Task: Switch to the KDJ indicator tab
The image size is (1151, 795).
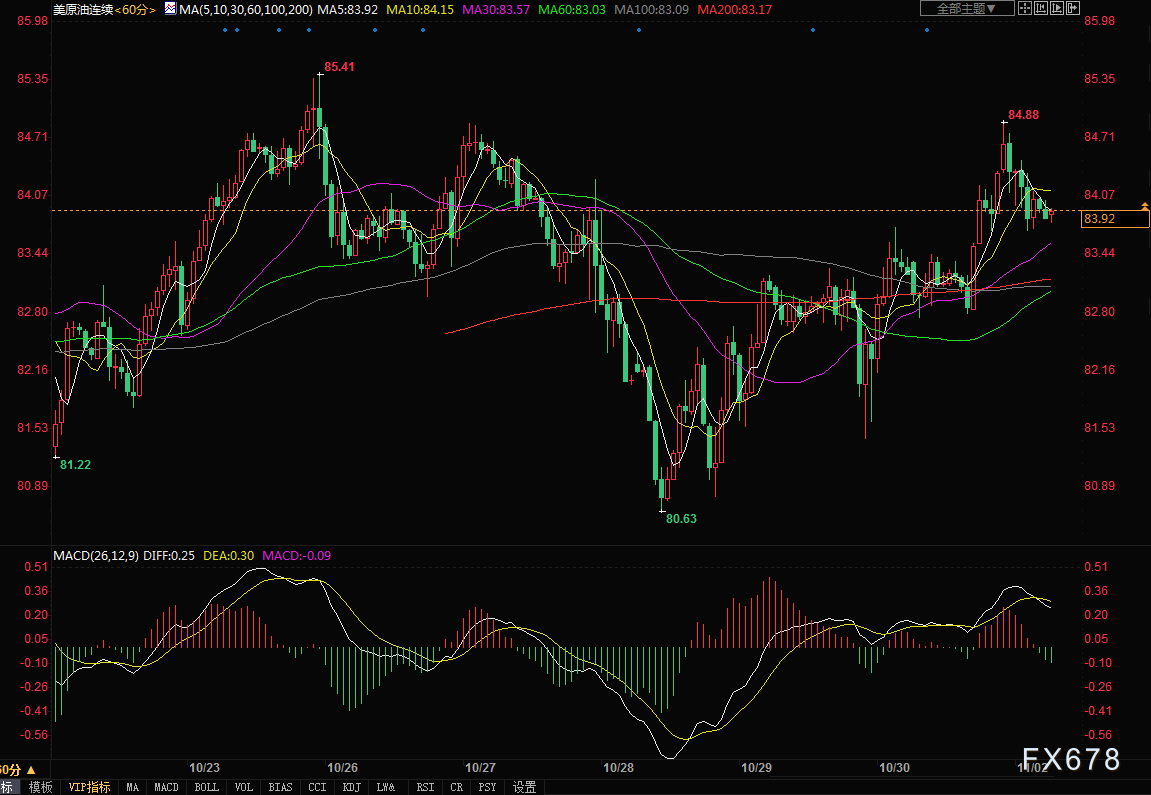Action: click(352, 787)
